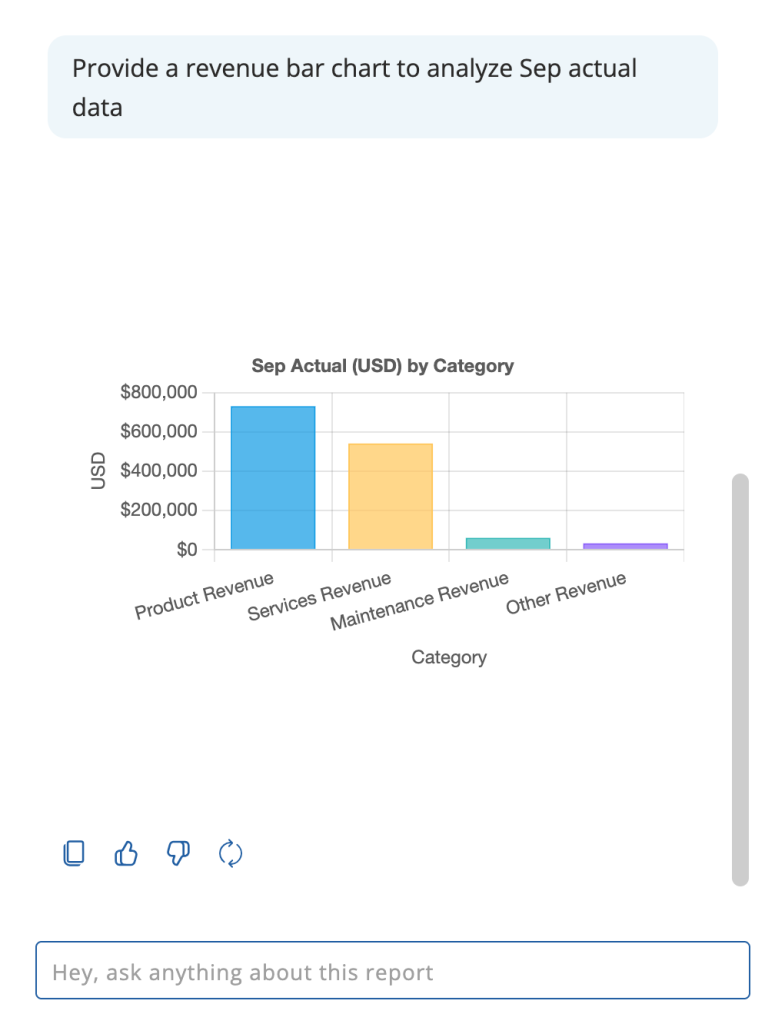
Task: Copy the chart response
Action: pyautogui.click(x=74, y=853)
